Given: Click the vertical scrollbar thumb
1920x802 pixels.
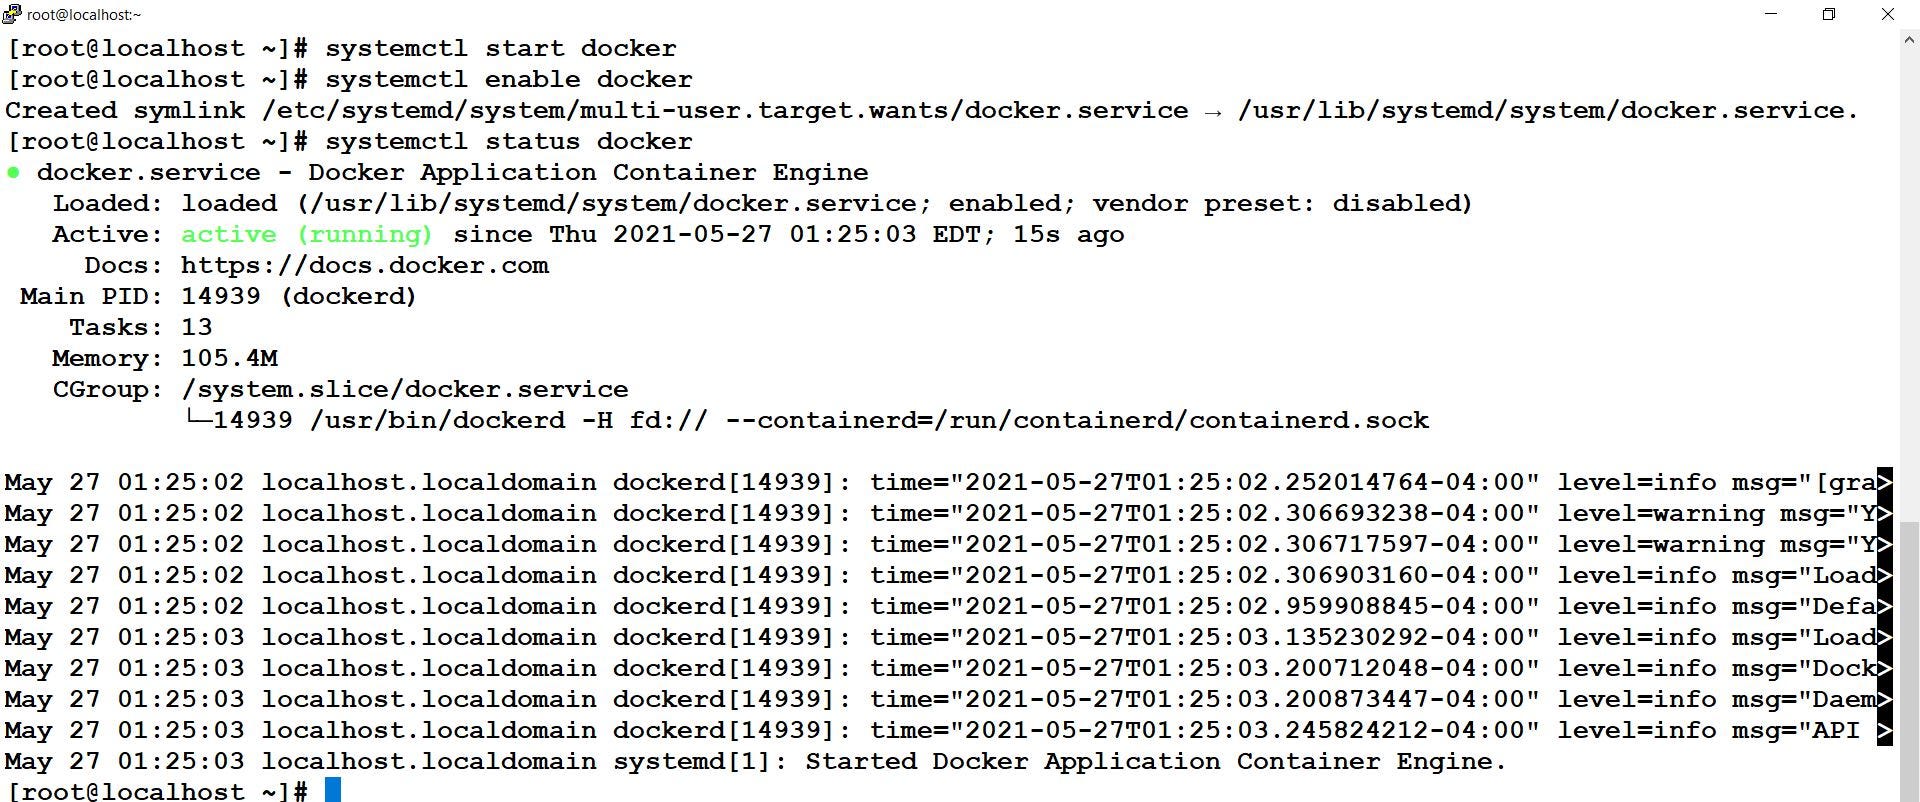Looking at the screenshot, I should [x=1909, y=661].
